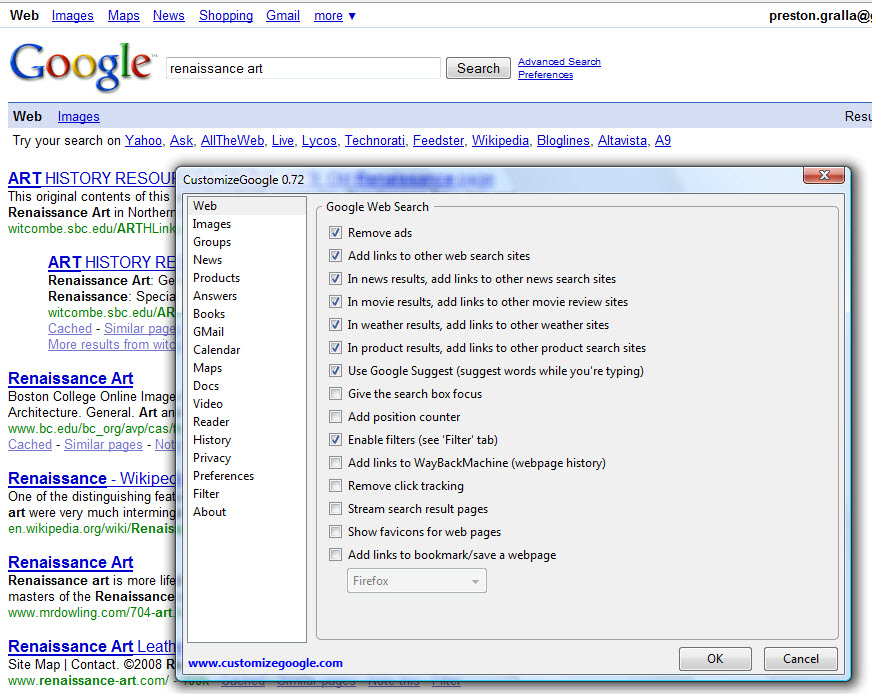
Task: Switch to the Images results tab
Action: pyautogui.click(x=78, y=116)
